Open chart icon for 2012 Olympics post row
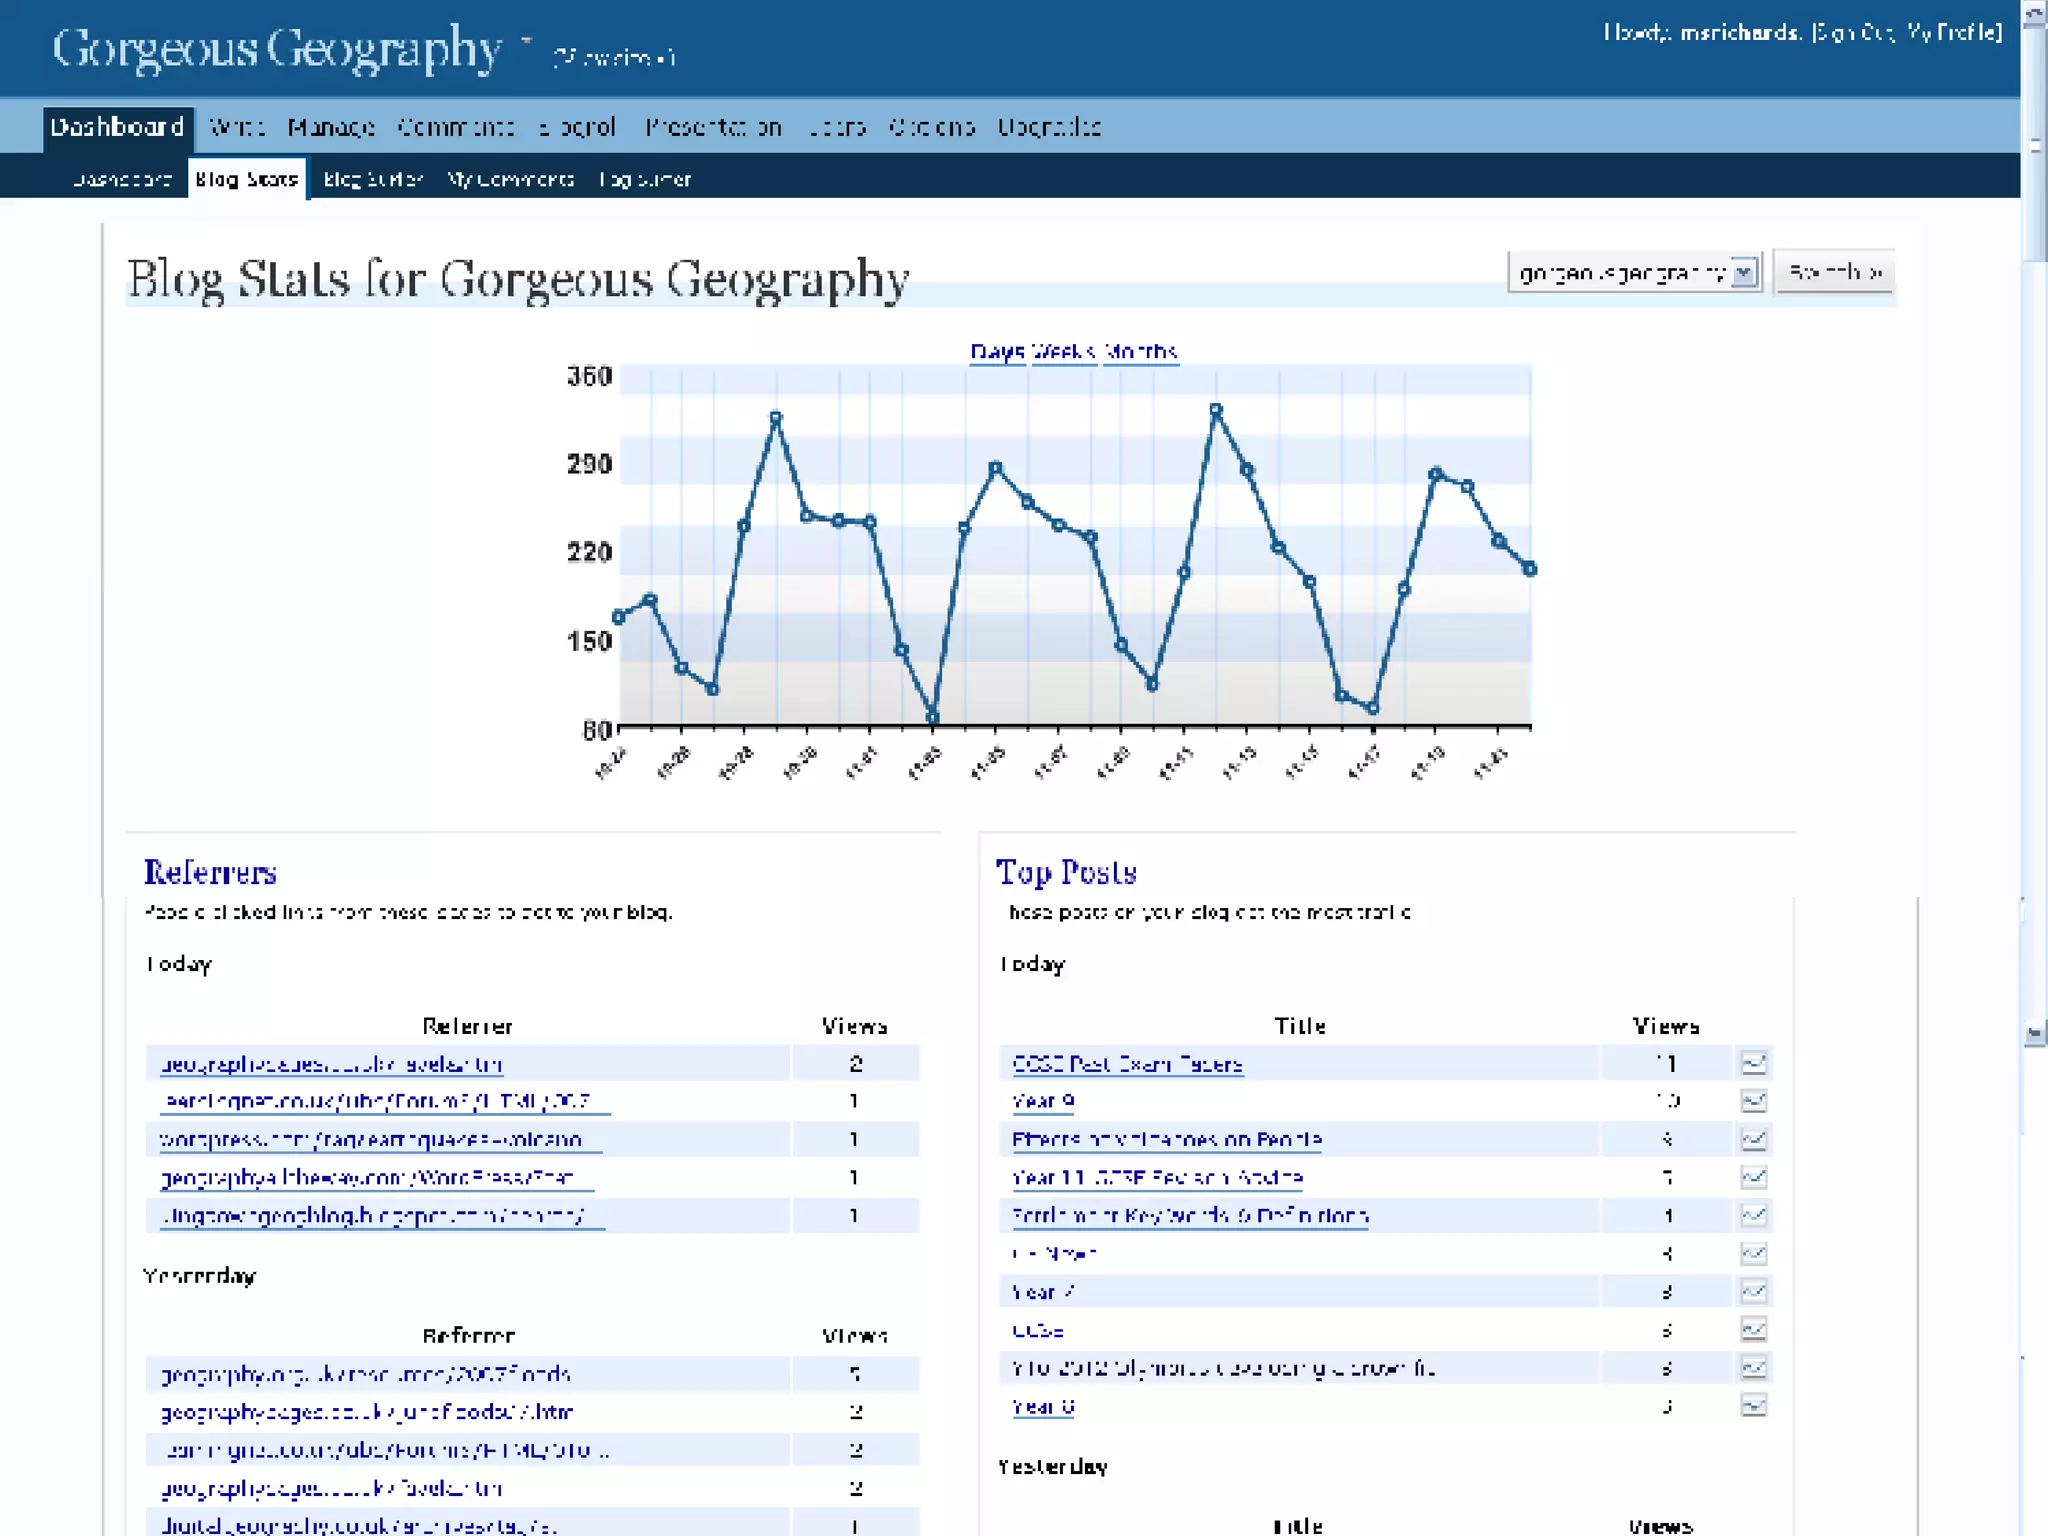 click(1753, 1368)
